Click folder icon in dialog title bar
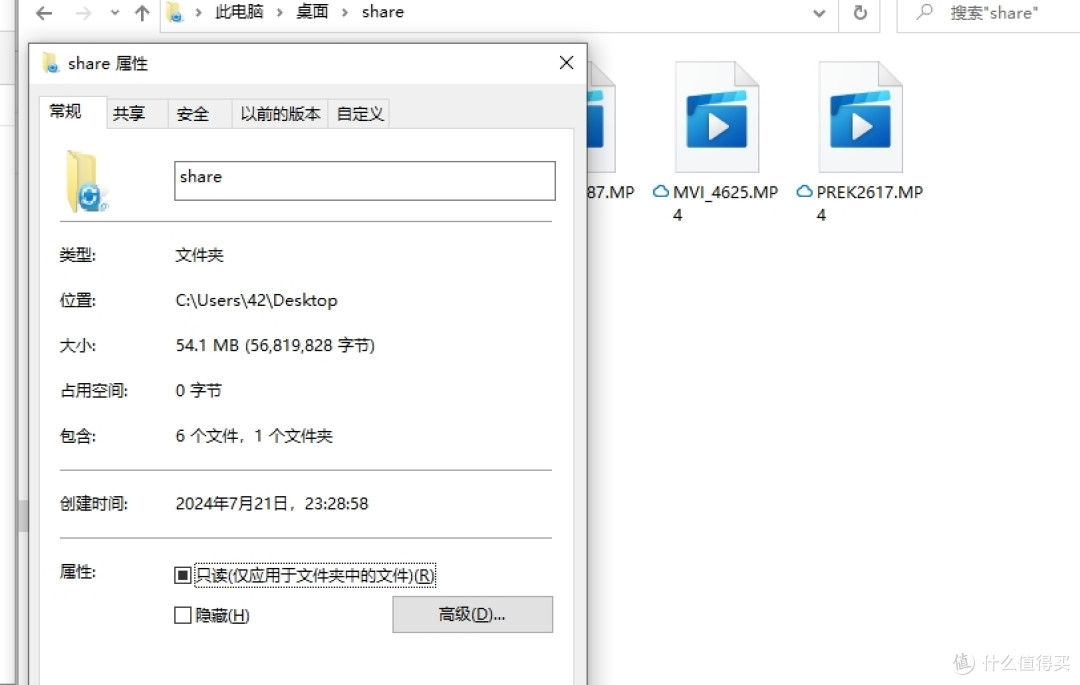This screenshot has height=685, width=1080. coord(51,63)
